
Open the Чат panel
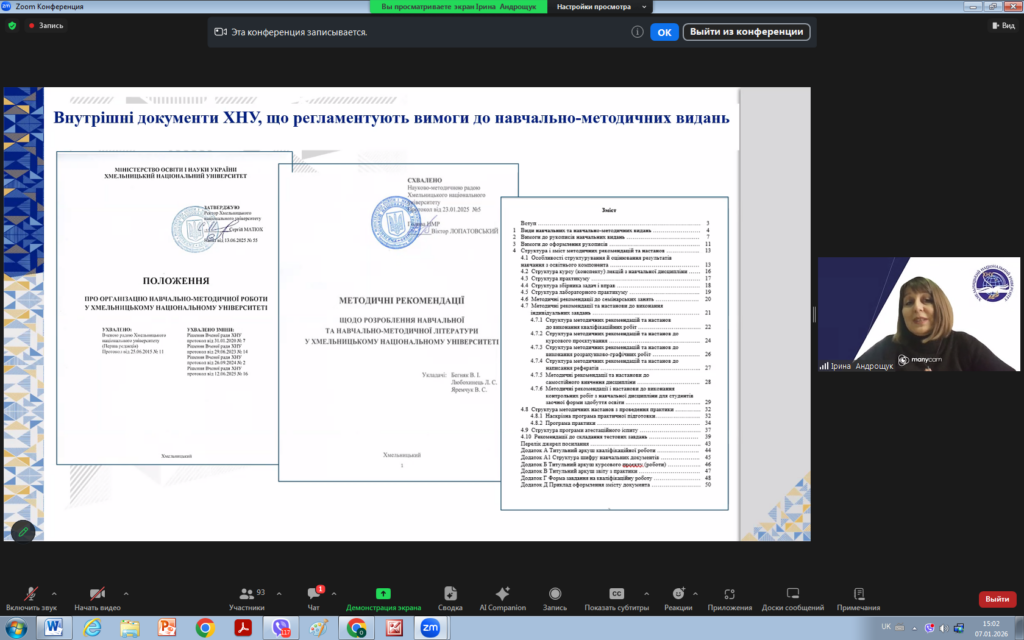pyautogui.click(x=314, y=598)
